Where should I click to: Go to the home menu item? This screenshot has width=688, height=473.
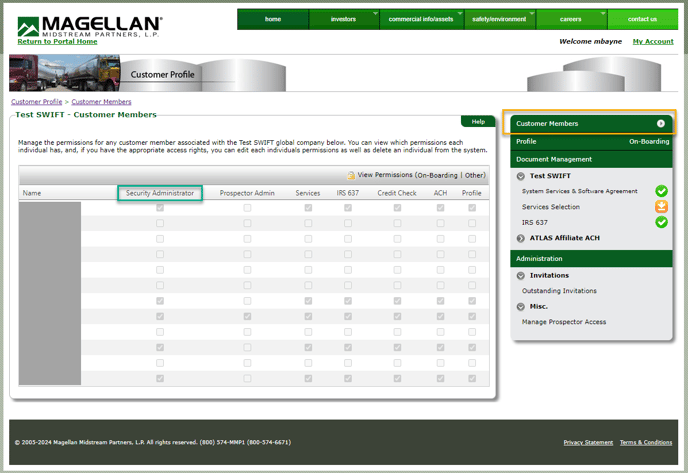[x=273, y=19]
